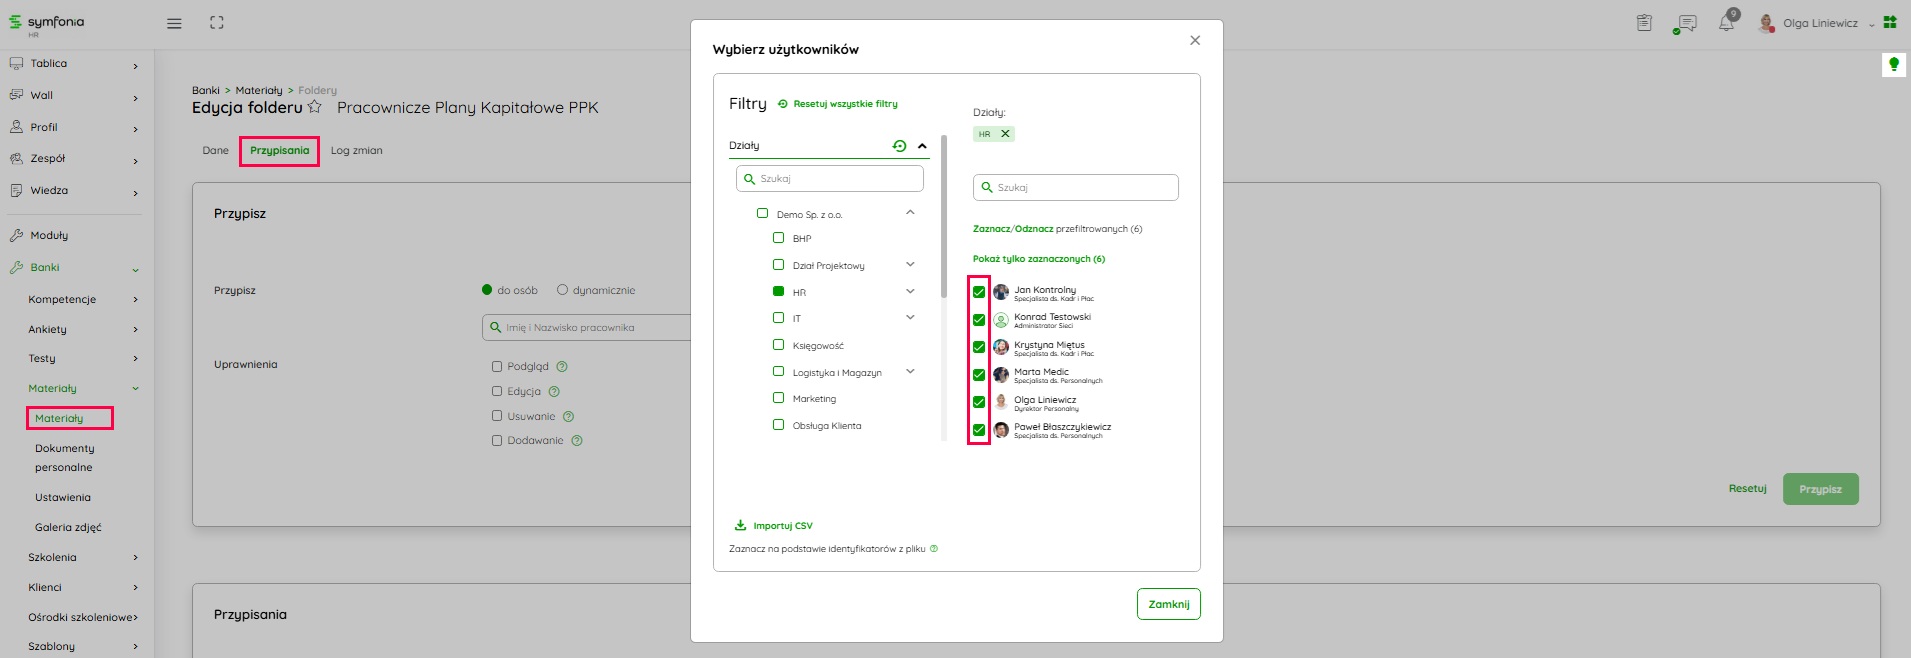
Task: Uncheck Jan Kontrolny checkbox
Action: click(979, 292)
